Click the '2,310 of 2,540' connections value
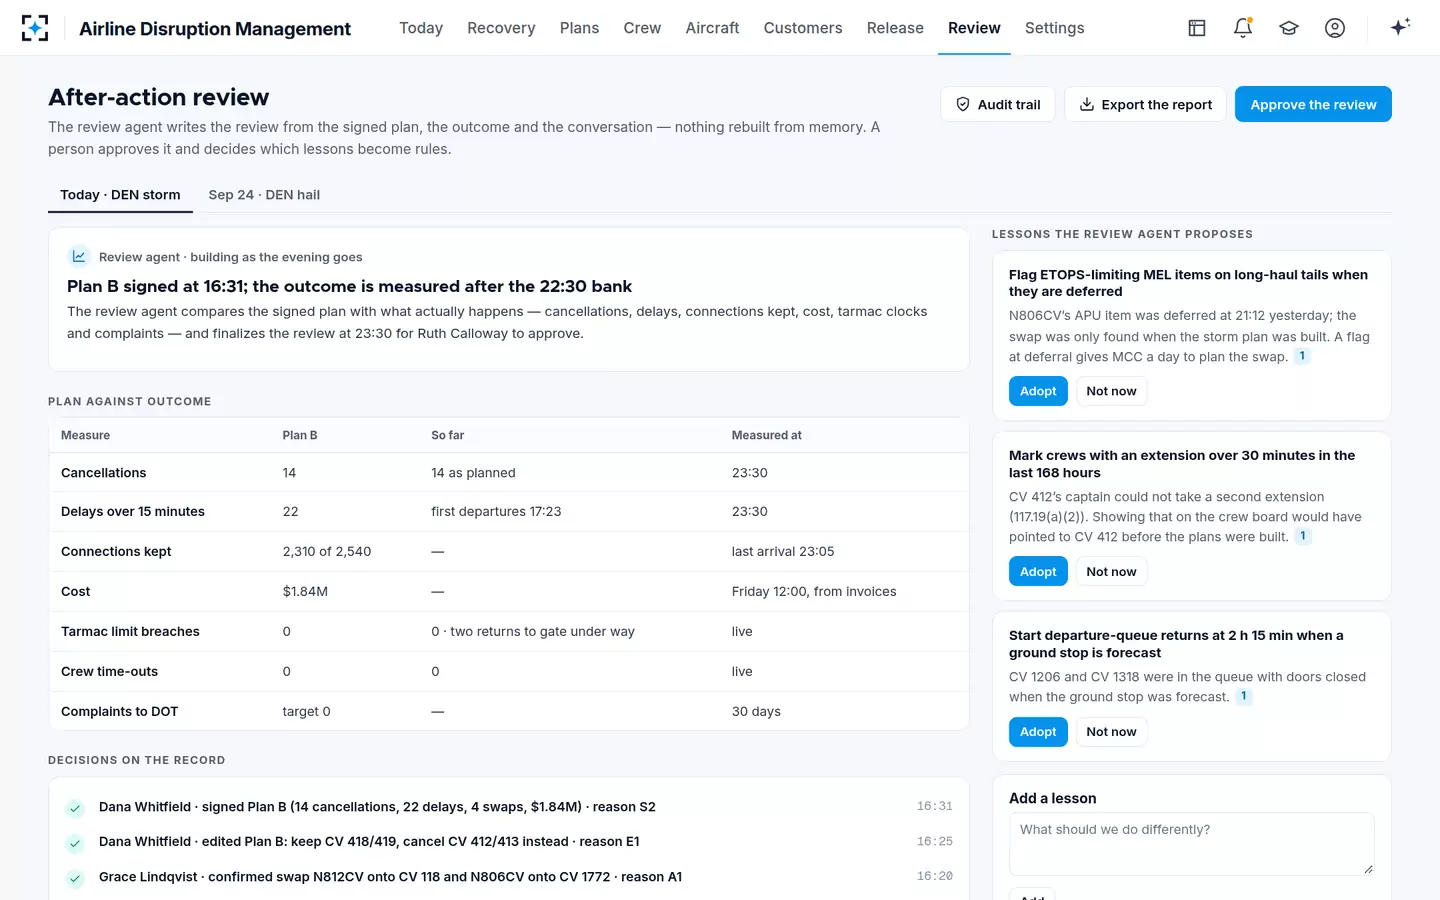The height and width of the screenshot is (900, 1440). pyautogui.click(x=327, y=551)
